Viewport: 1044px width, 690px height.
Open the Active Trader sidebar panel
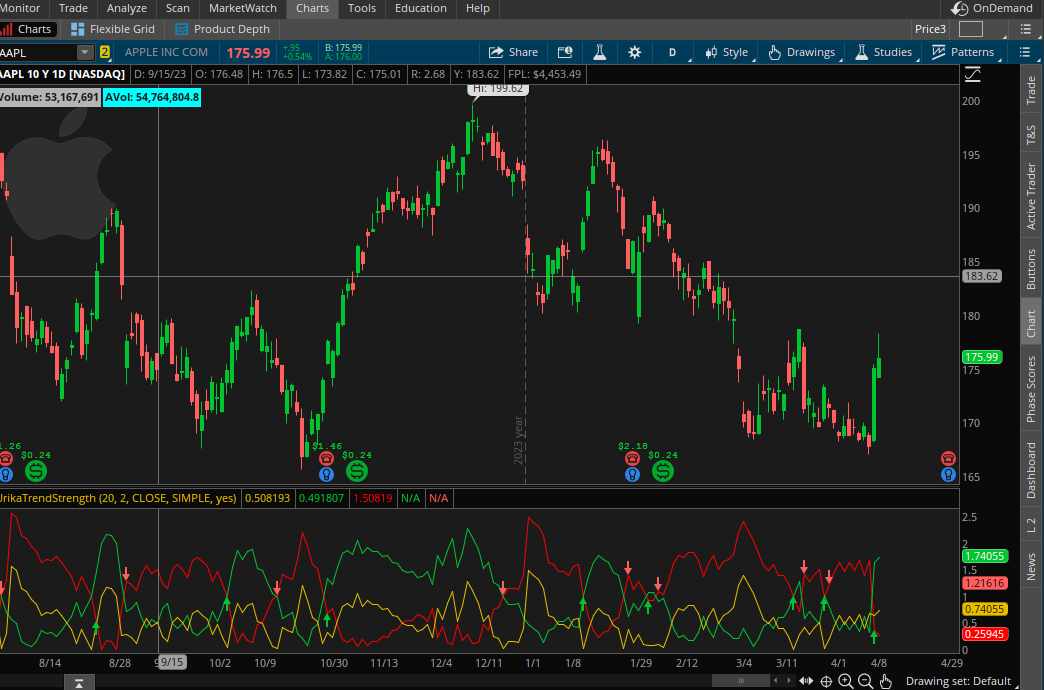coord(1031,196)
